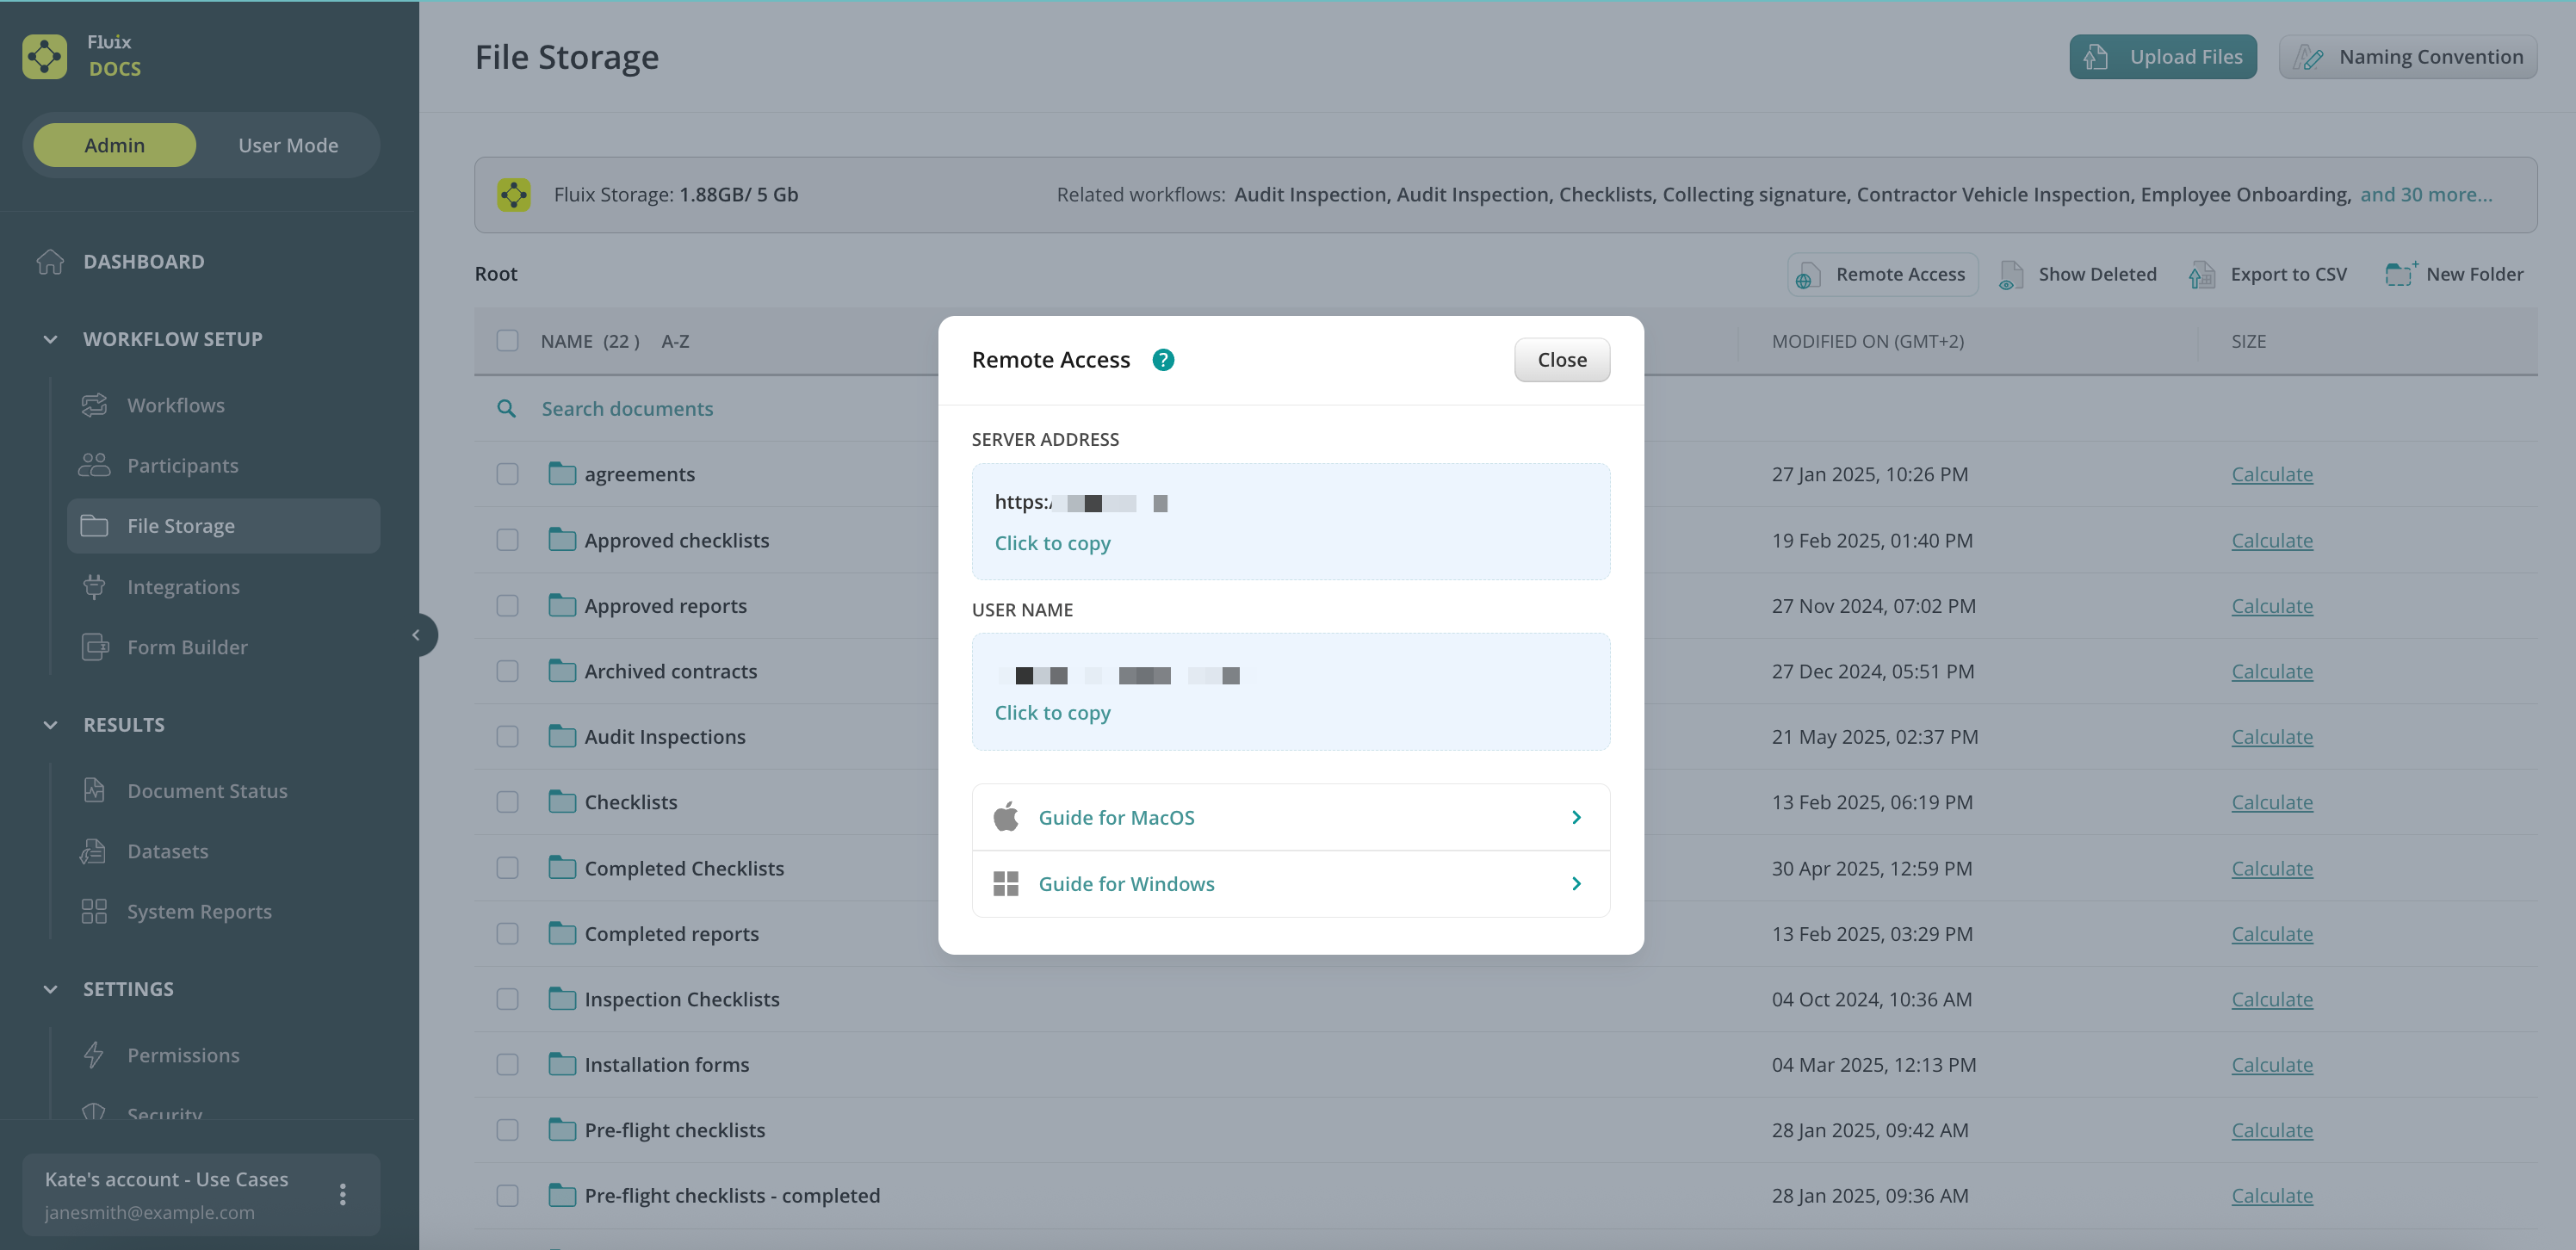Click the Dashboard home icon
Viewport: 2576px width, 1250px height.
point(50,262)
